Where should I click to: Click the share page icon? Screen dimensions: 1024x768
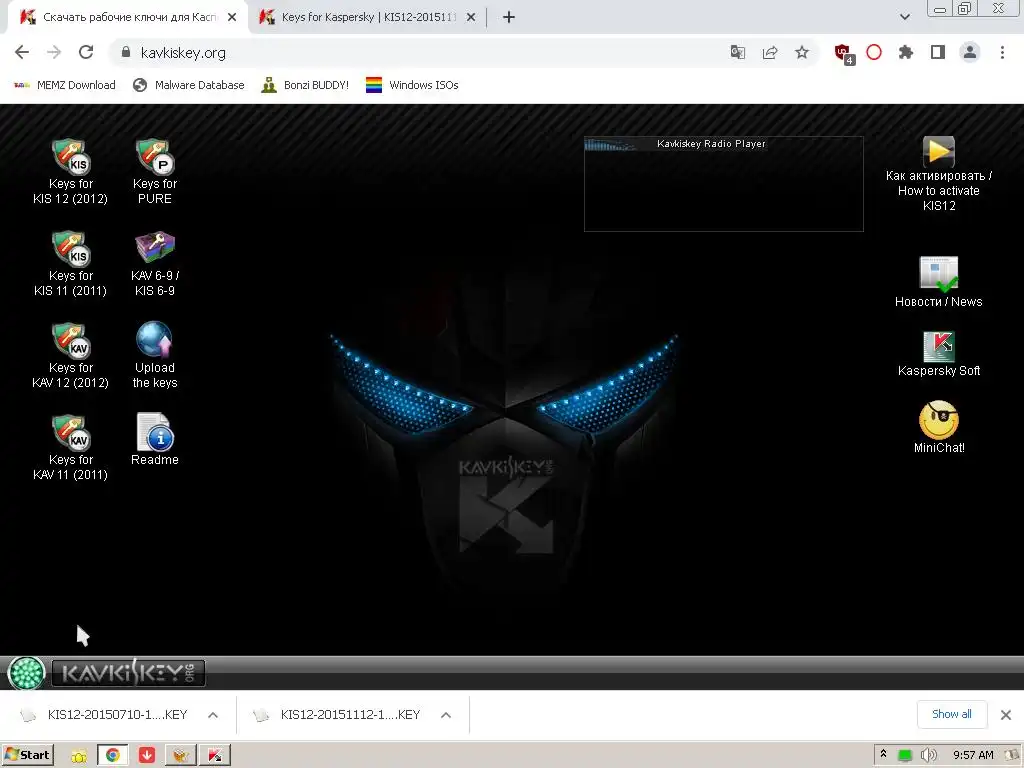(x=770, y=52)
